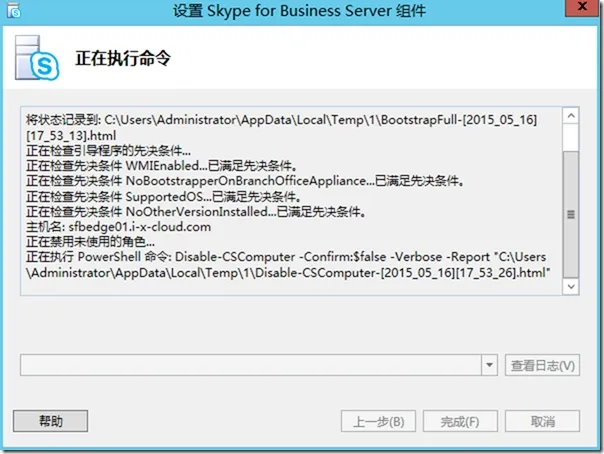Cancel setup with the 取消 button
The height and width of the screenshot is (454, 604).
[541, 421]
